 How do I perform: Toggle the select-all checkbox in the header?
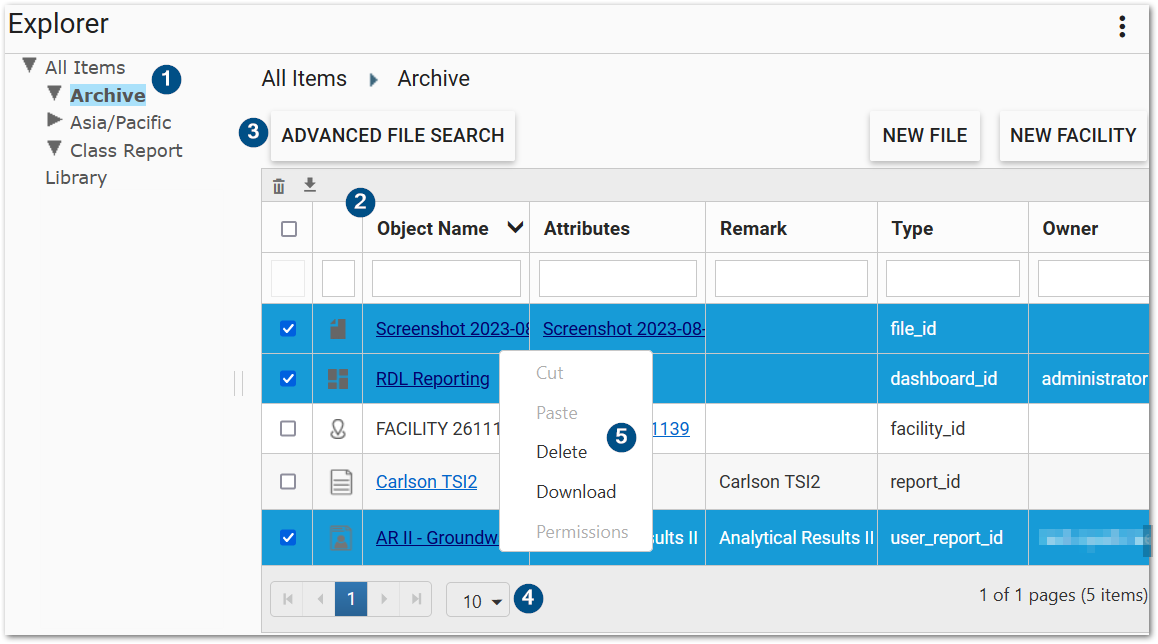tap(287, 228)
